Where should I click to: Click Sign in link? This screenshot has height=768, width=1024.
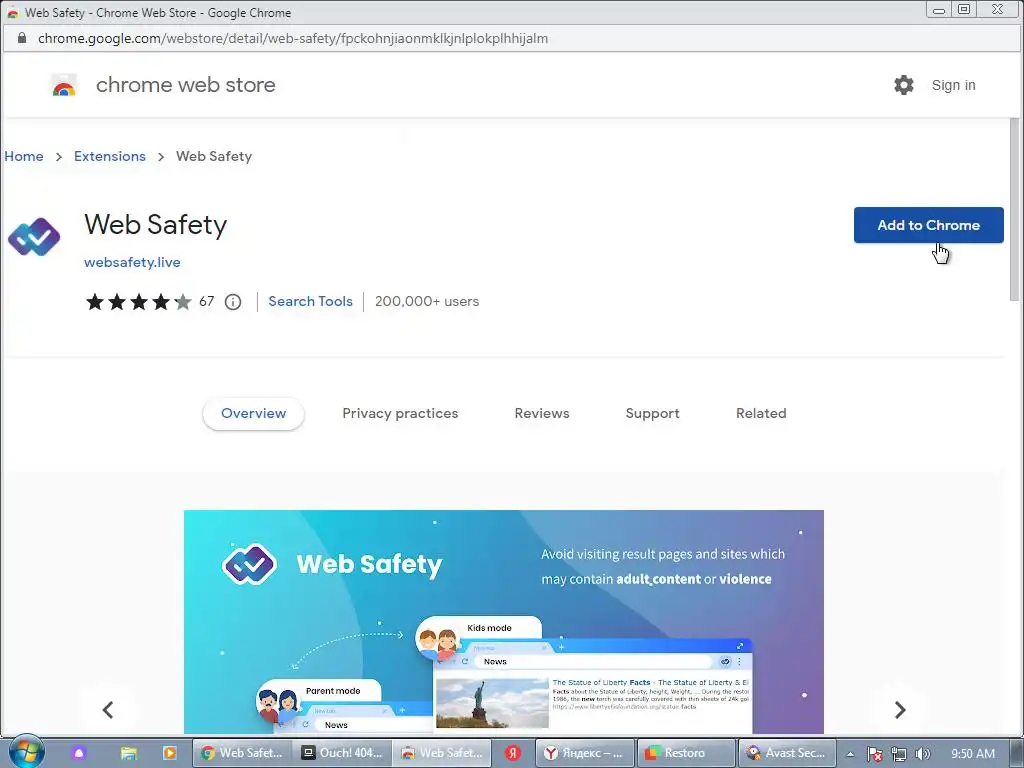(953, 85)
